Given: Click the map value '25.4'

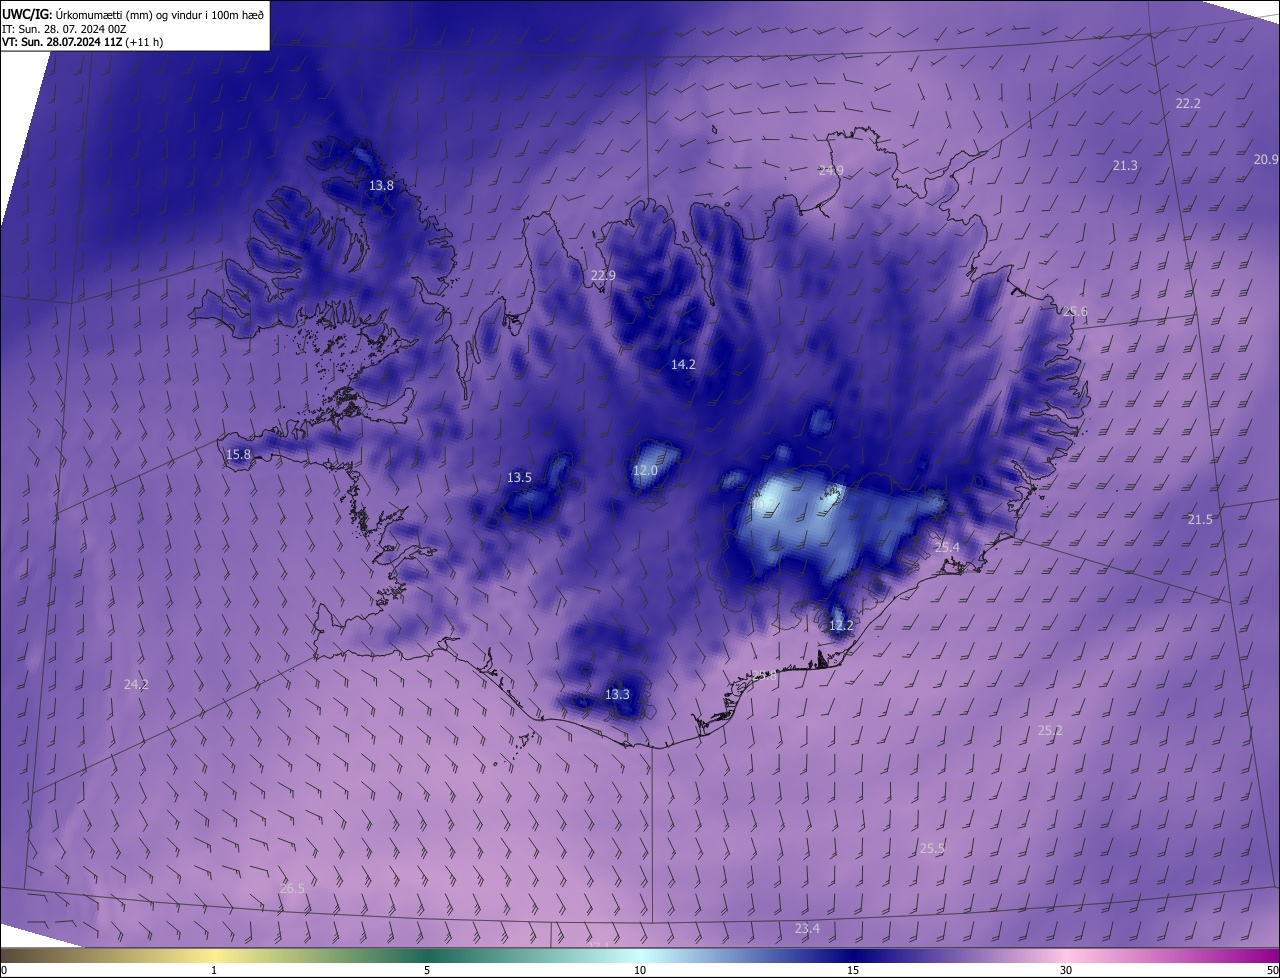Looking at the screenshot, I should pos(947,547).
